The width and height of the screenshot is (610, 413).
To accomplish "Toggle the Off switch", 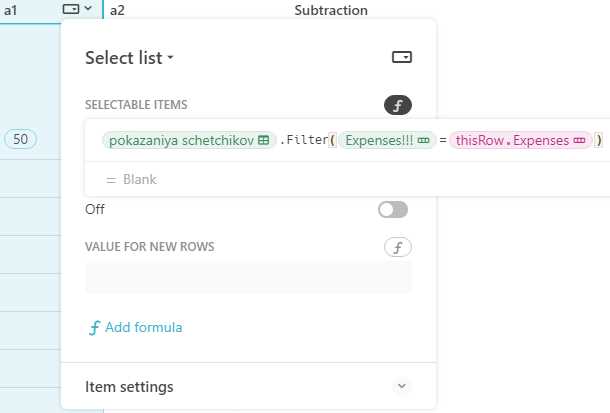I will (393, 210).
